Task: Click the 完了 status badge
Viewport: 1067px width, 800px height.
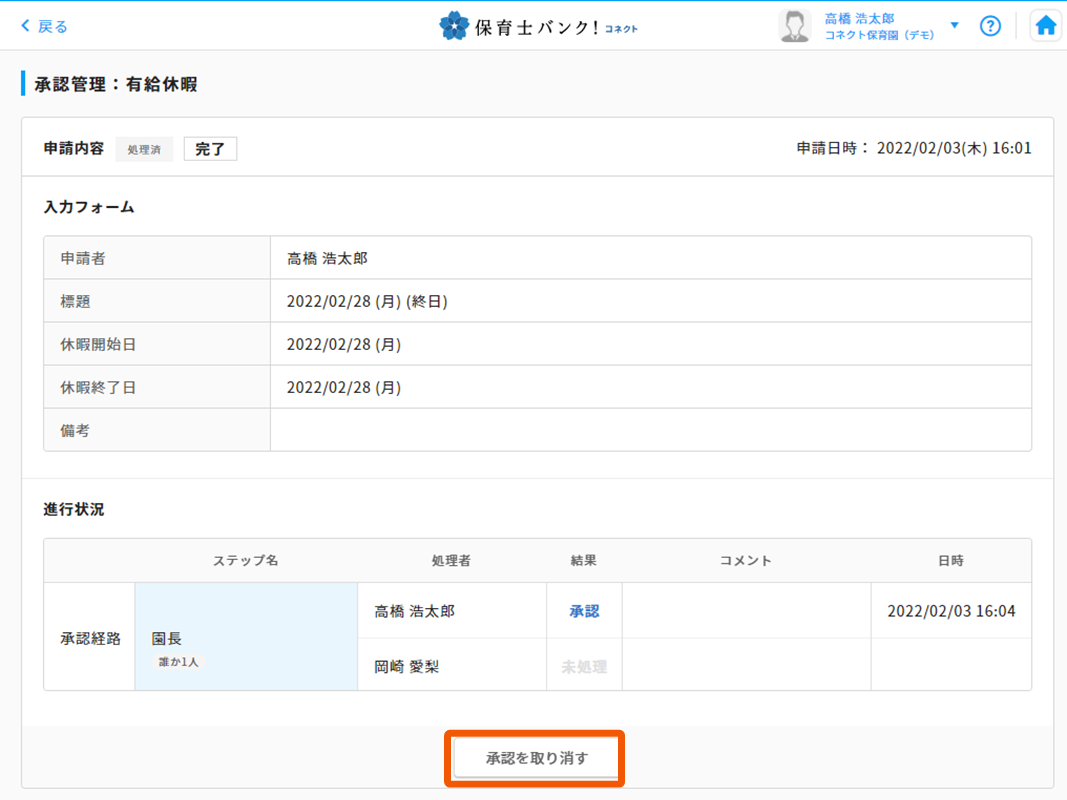Action: [210, 149]
